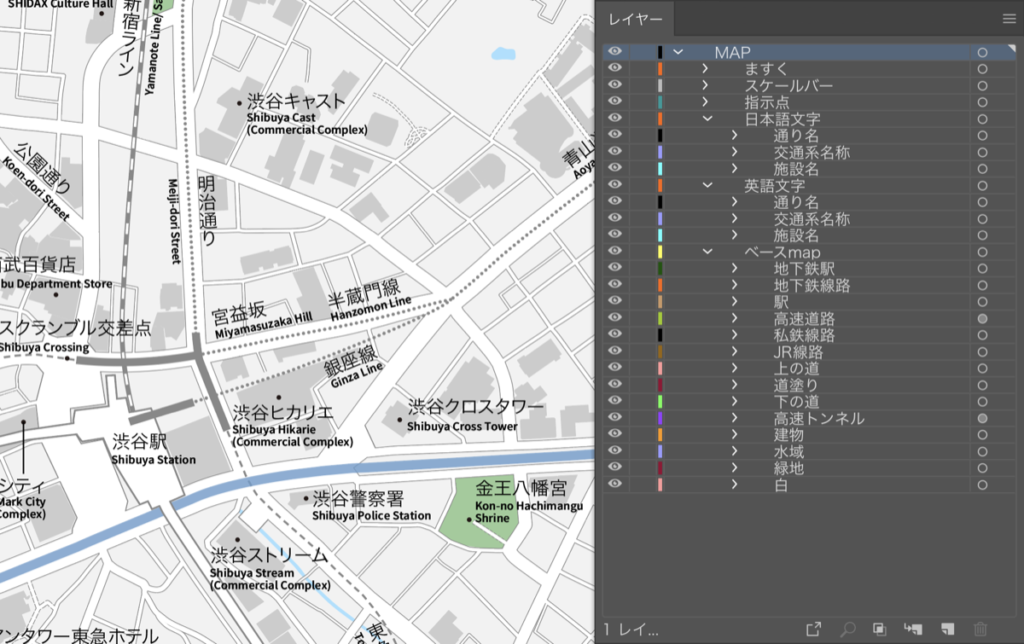
Task: Click the Make/Release Clipping Mask icon
Action: coord(880,629)
